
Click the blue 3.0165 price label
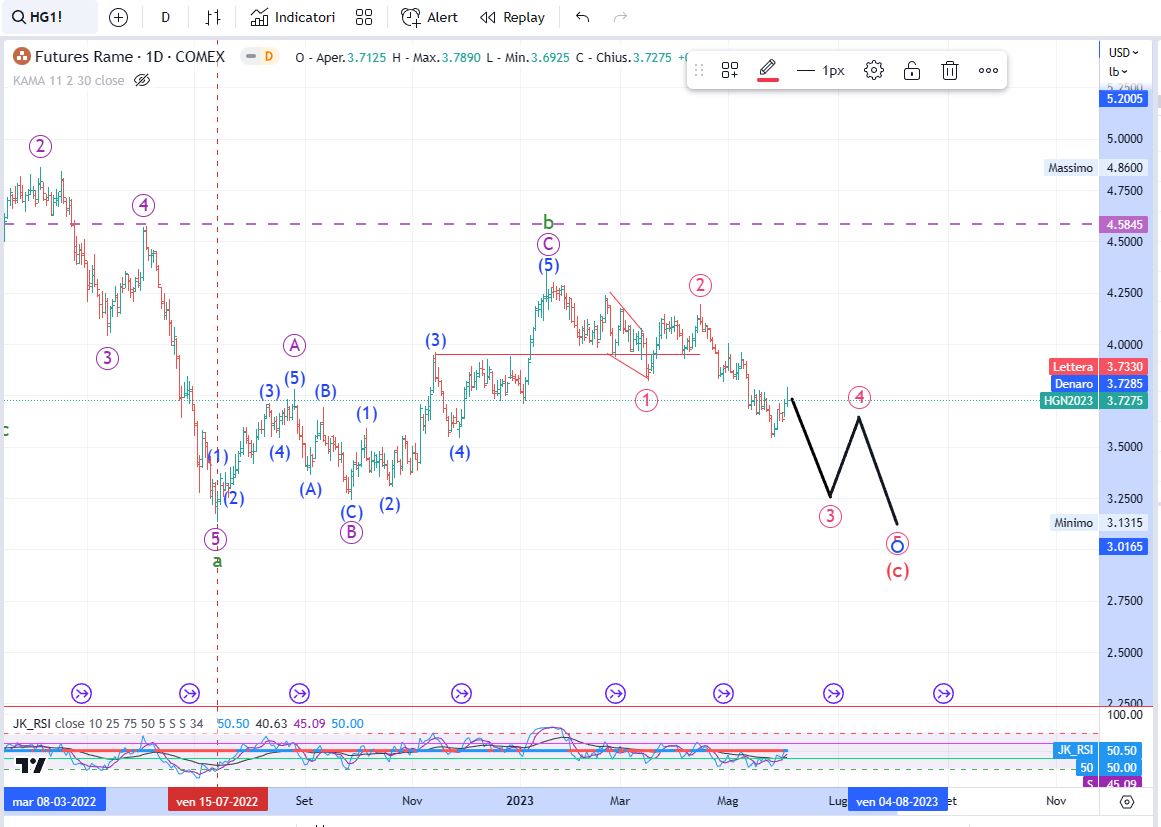pos(1124,546)
